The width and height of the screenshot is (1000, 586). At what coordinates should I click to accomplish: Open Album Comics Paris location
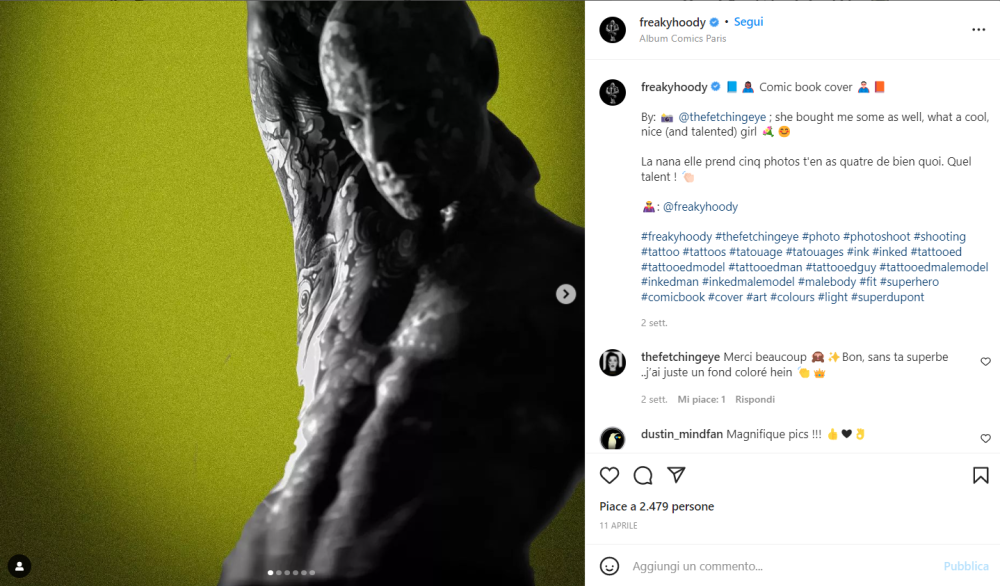[x=682, y=38]
